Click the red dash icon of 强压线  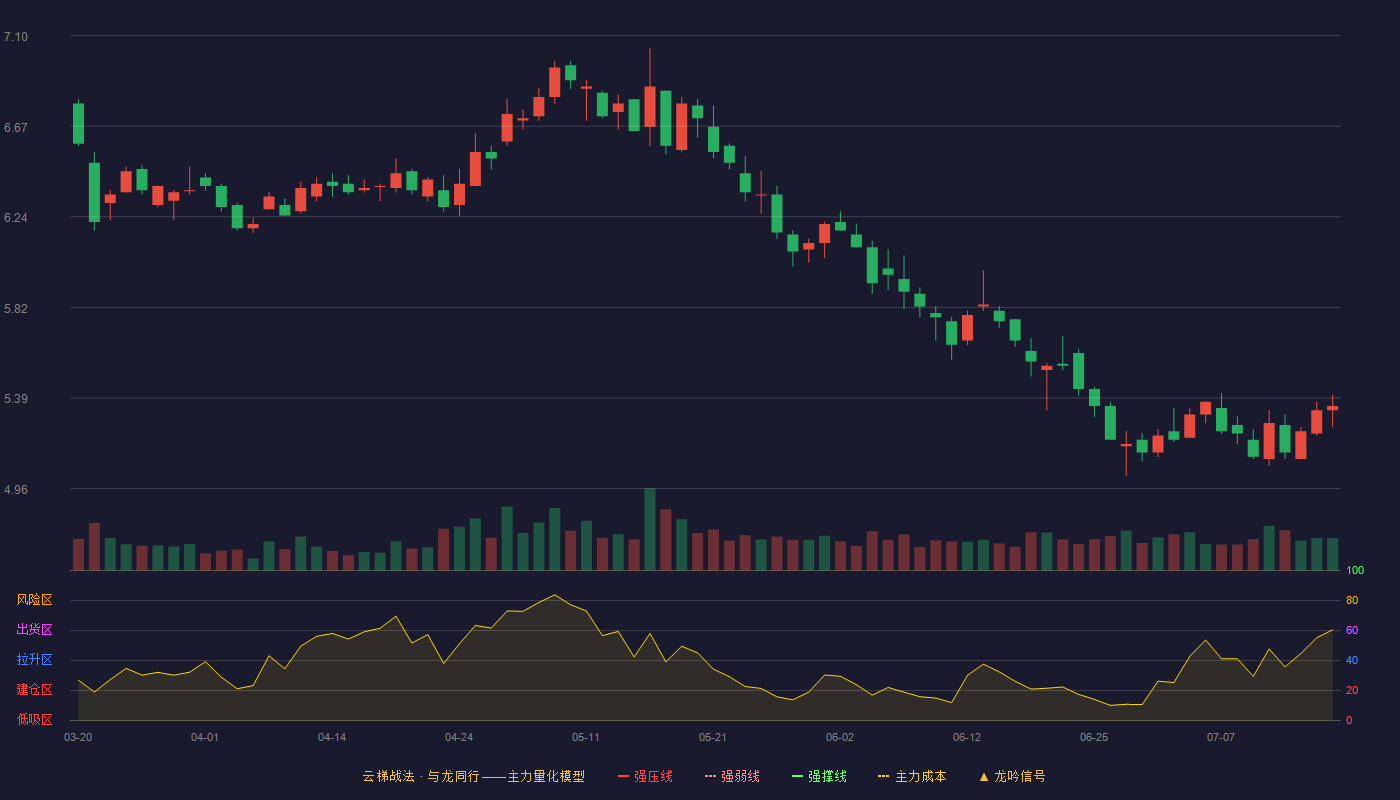623,776
